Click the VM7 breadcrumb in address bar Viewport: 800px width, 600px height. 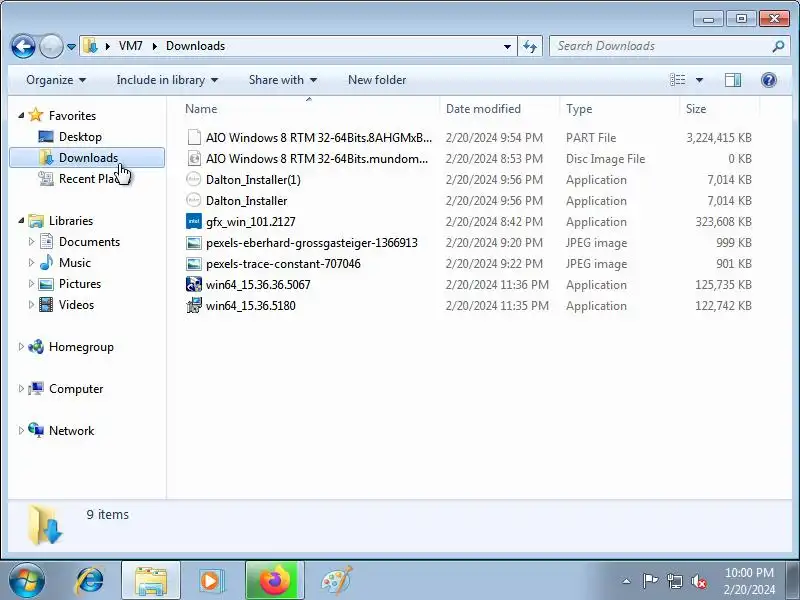point(131,46)
